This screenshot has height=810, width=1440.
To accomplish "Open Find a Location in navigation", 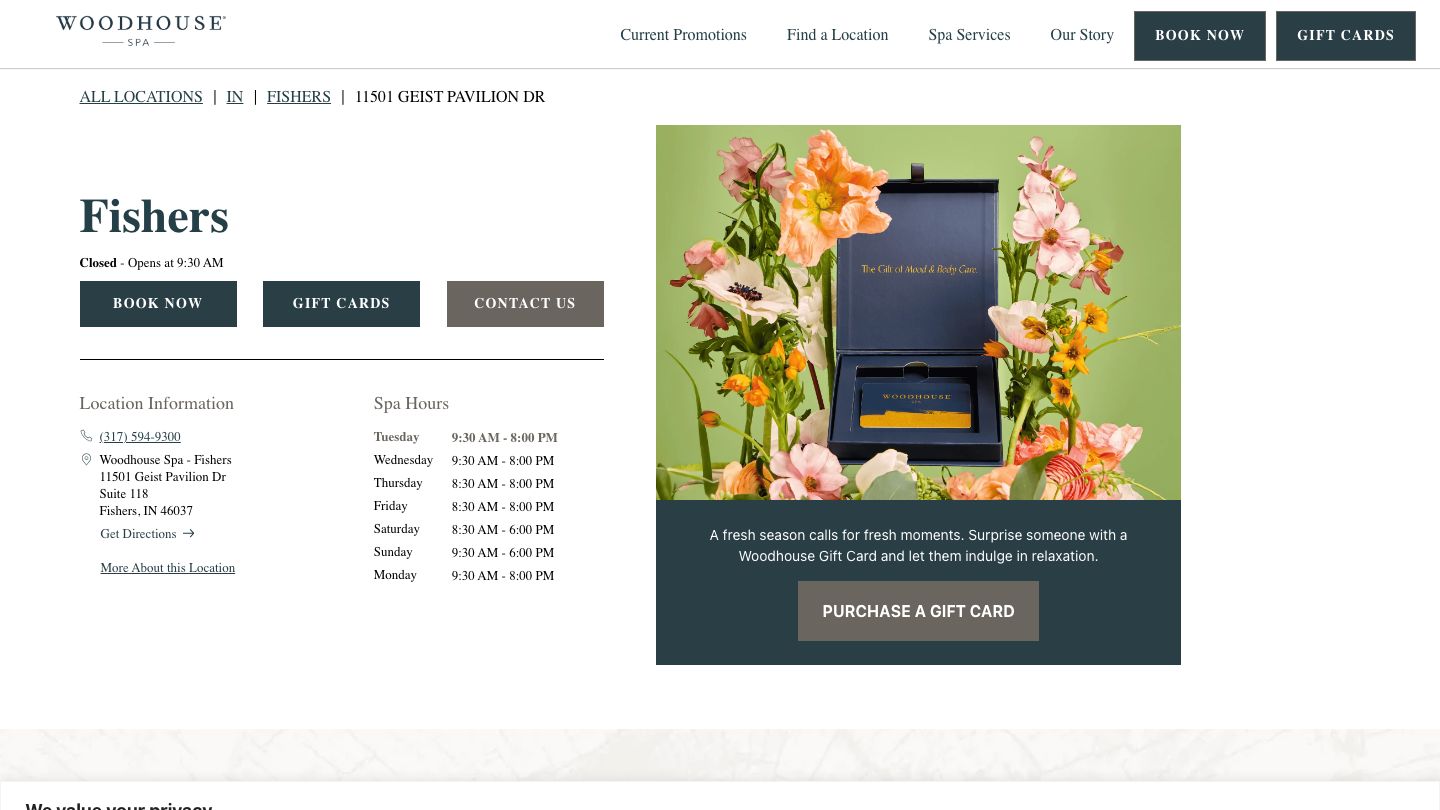I will tap(837, 35).
